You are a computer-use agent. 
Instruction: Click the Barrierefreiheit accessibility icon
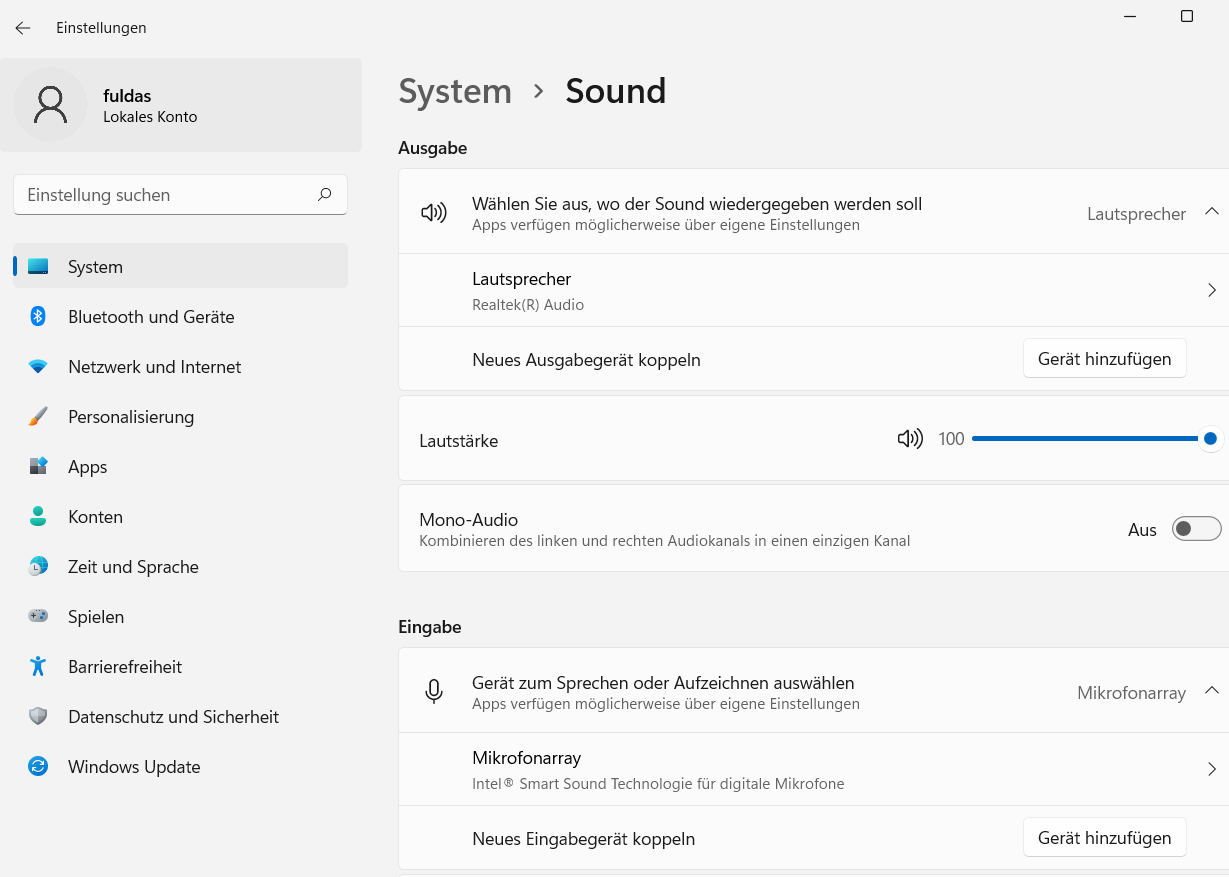(38, 667)
